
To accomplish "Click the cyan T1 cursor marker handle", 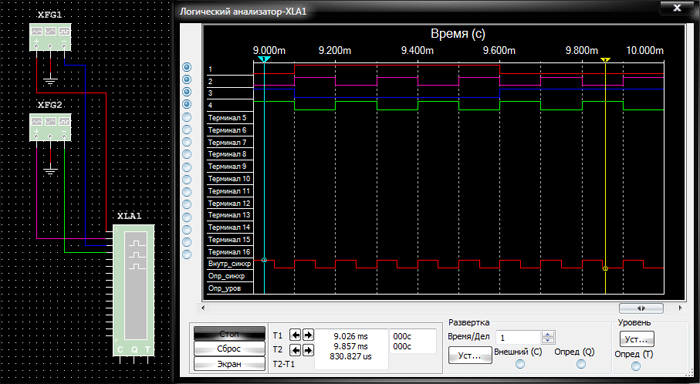I will click(x=264, y=59).
